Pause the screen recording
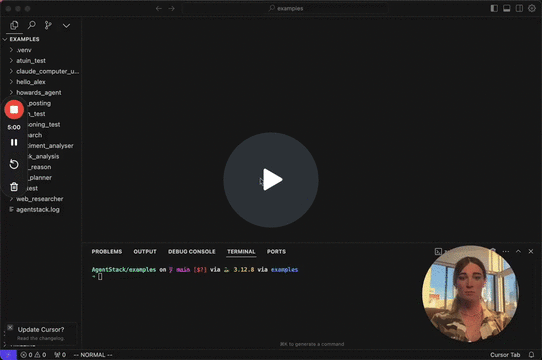Viewport: 542px width, 360px height. pos(14,142)
